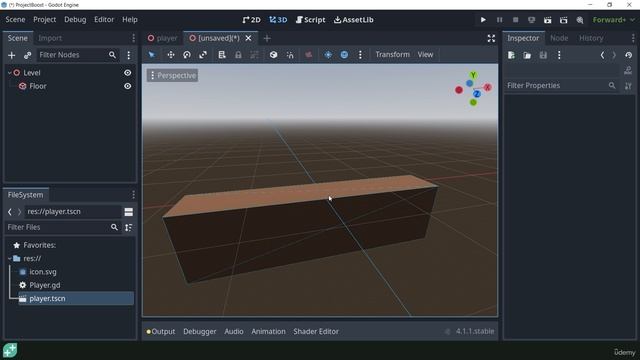Open Inspector history list icon
The image size is (640, 360).
[x=628, y=55]
